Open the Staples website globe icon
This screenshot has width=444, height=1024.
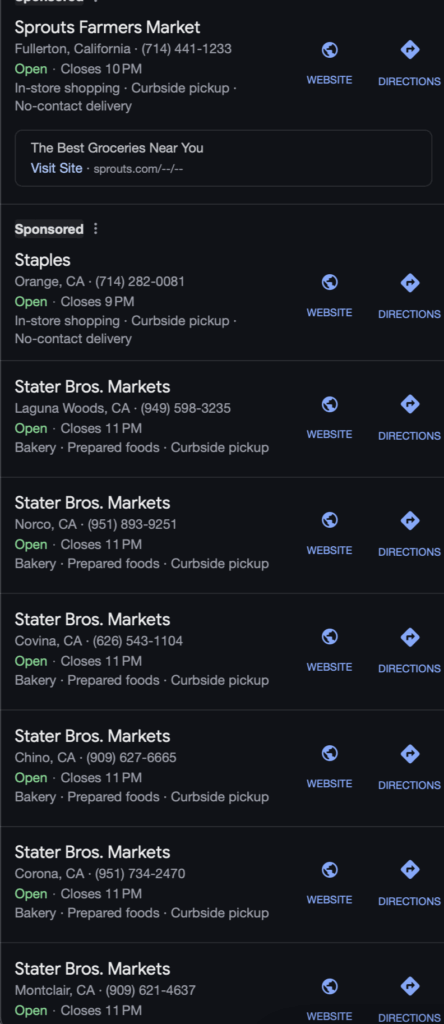click(330, 283)
